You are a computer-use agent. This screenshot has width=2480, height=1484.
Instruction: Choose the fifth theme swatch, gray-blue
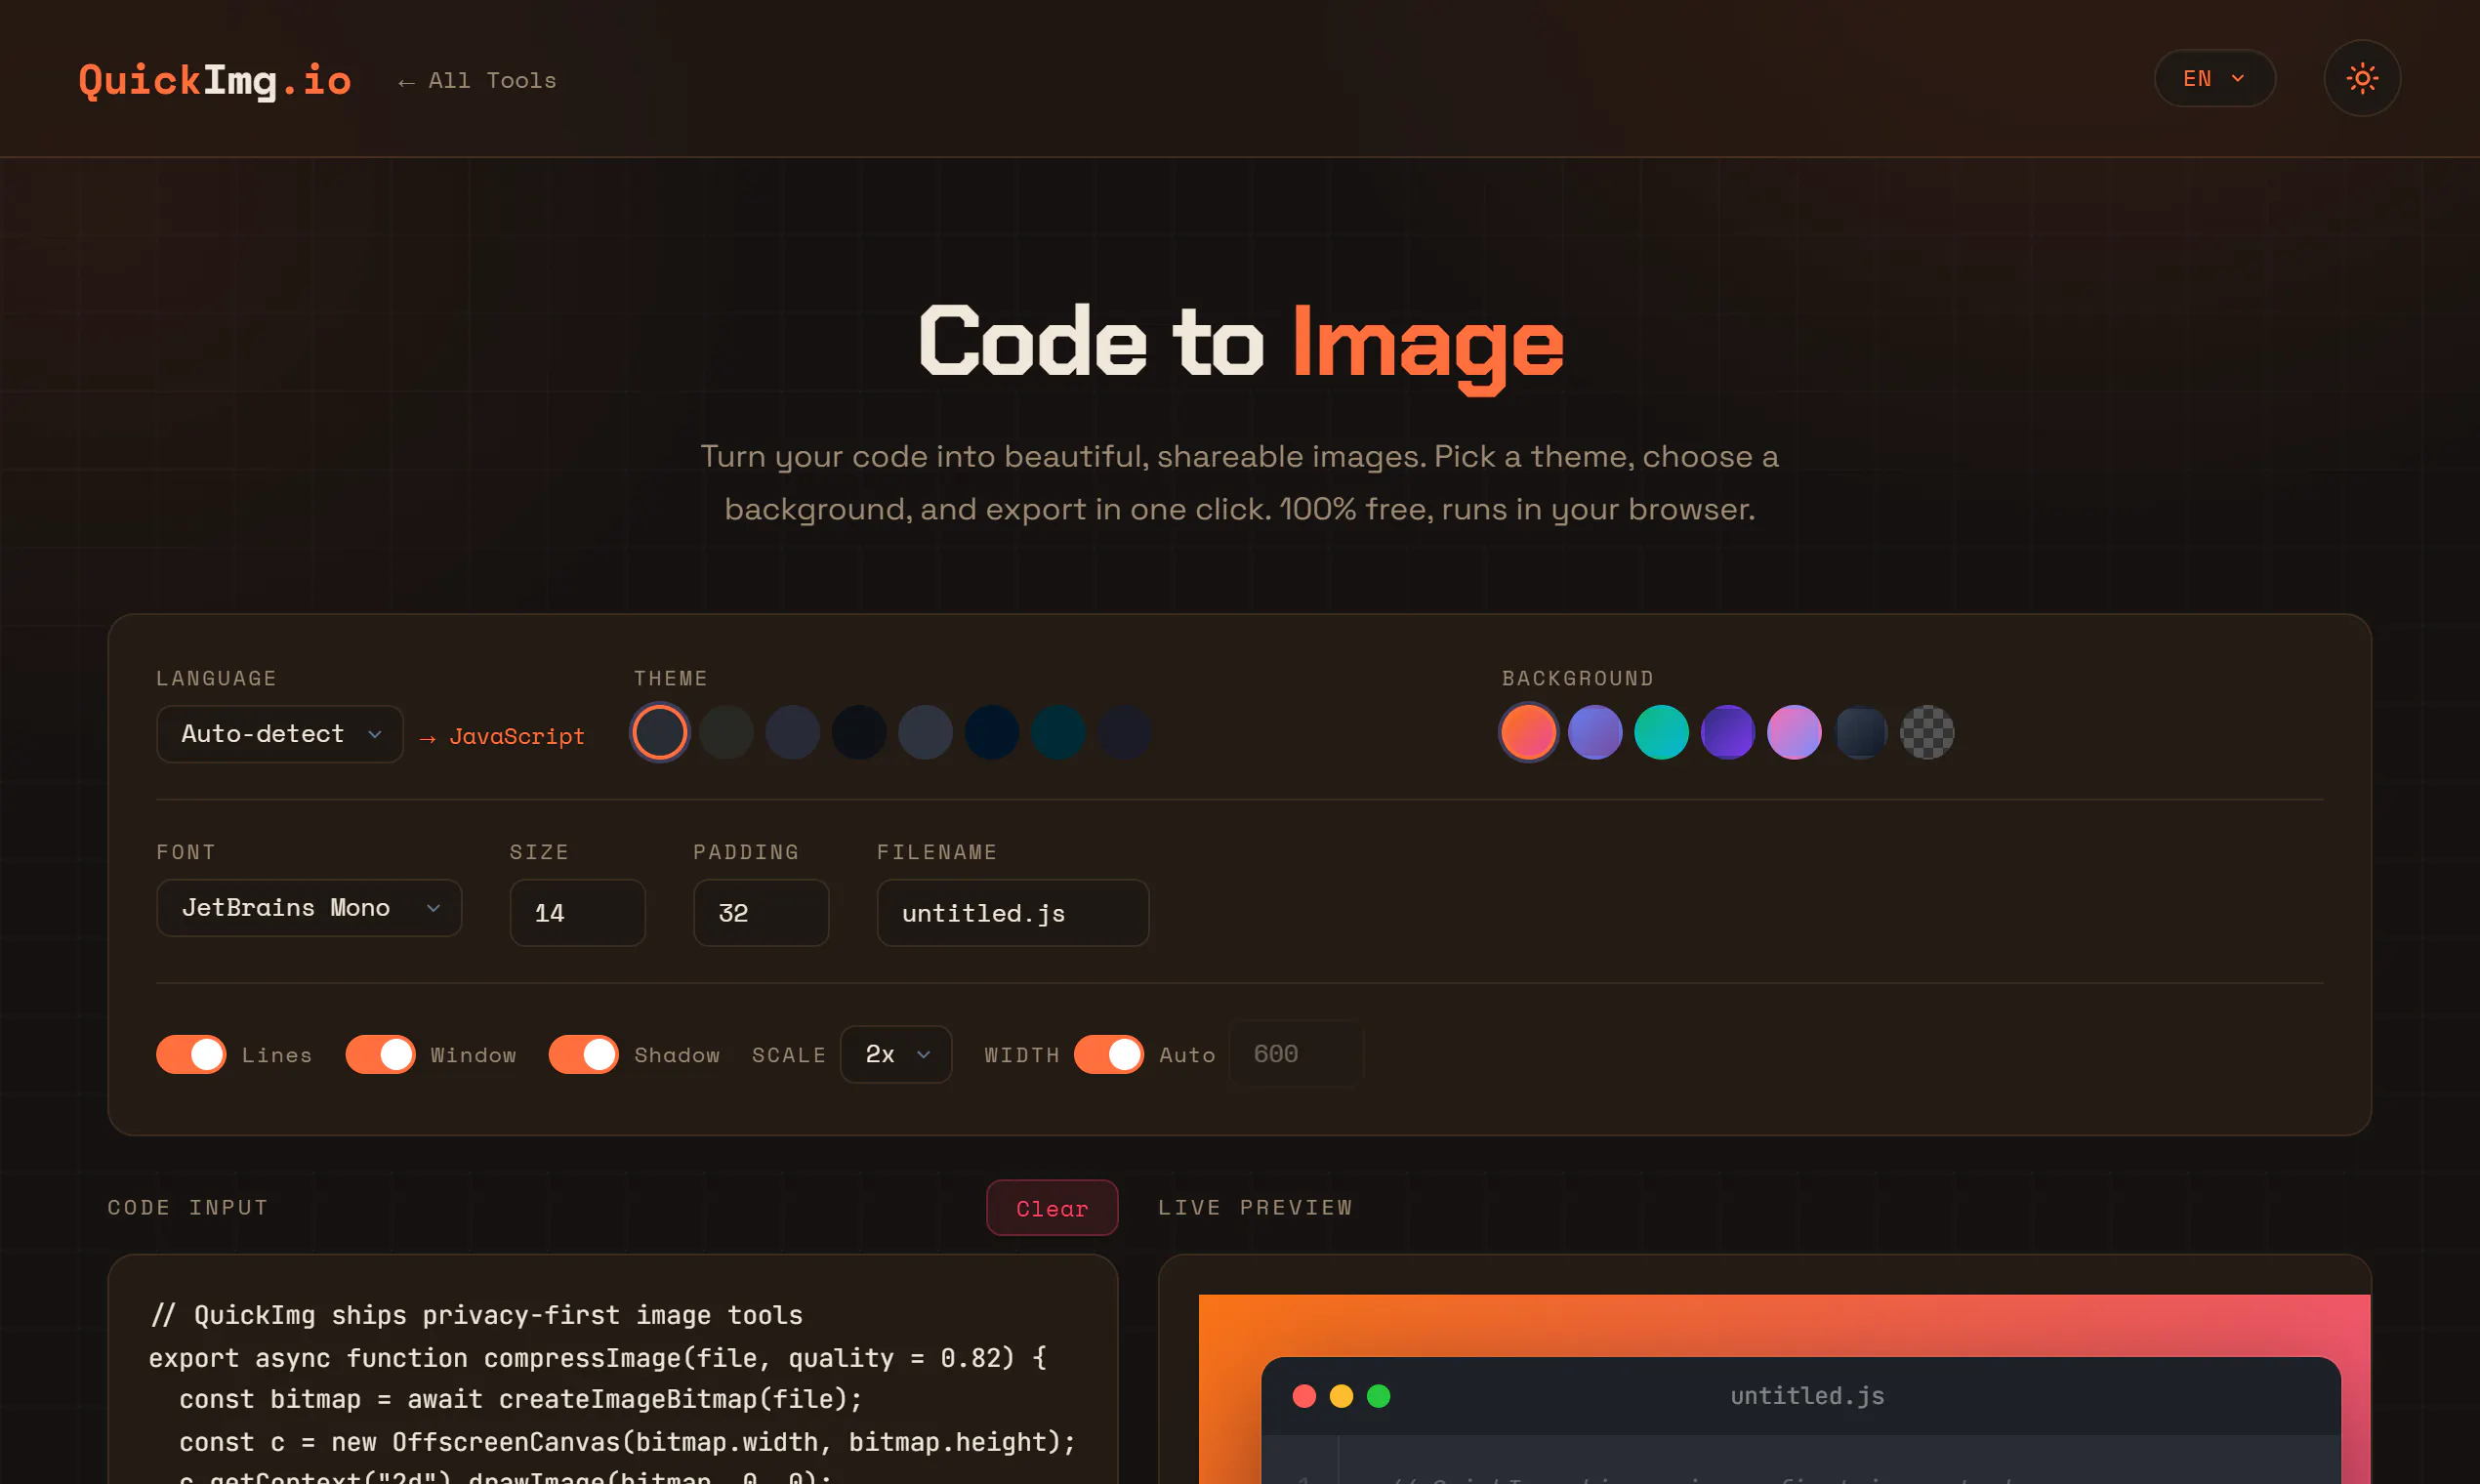tap(925, 733)
